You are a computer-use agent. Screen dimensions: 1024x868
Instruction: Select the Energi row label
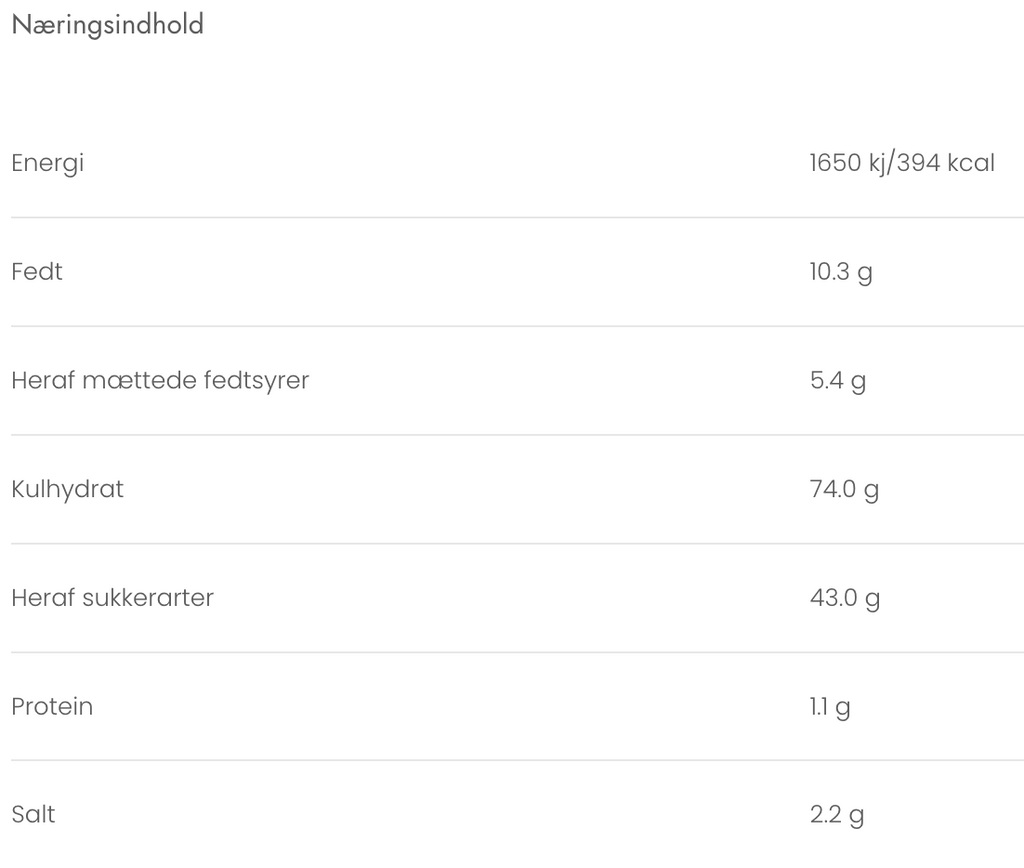(47, 163)
